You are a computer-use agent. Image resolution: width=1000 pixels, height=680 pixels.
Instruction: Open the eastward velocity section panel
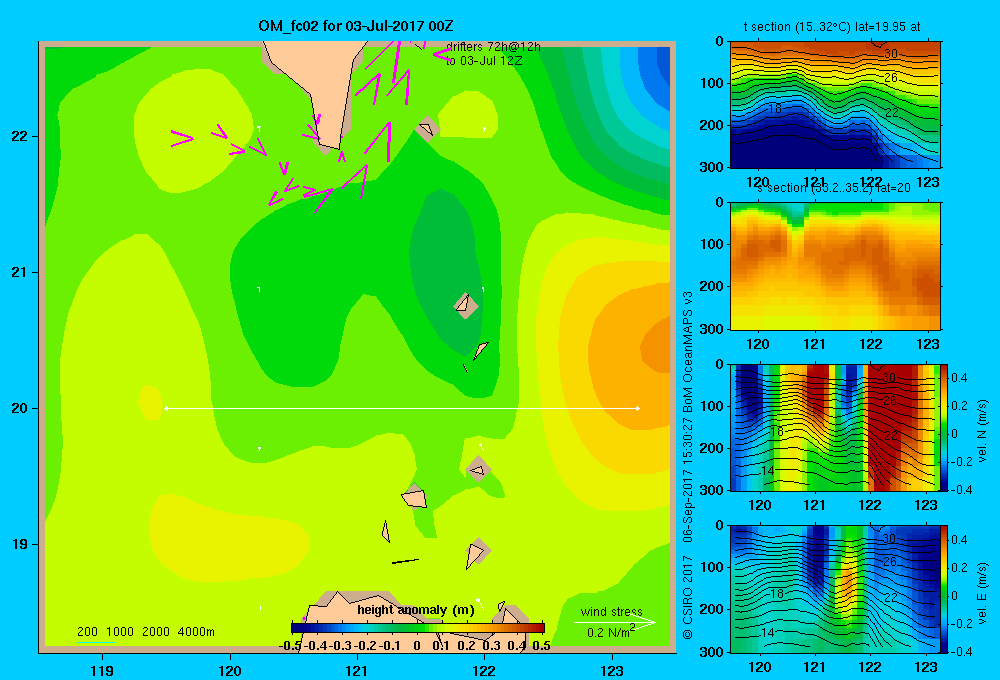tap(835, 589)
